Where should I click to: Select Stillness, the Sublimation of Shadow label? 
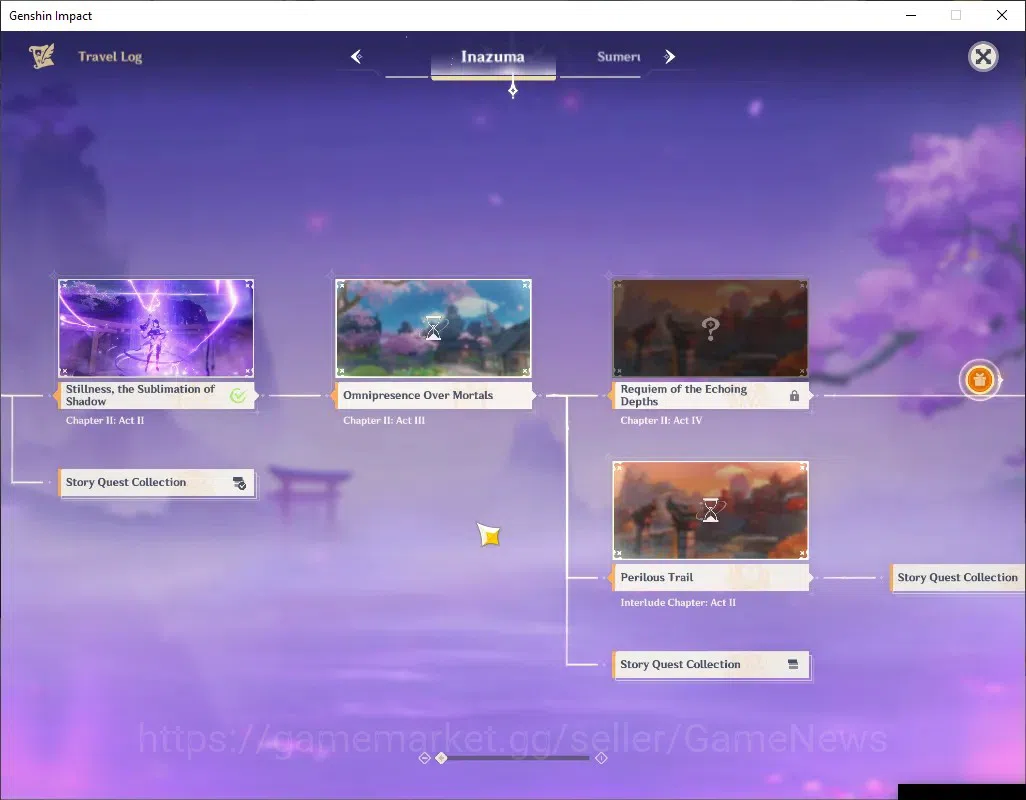156,395
